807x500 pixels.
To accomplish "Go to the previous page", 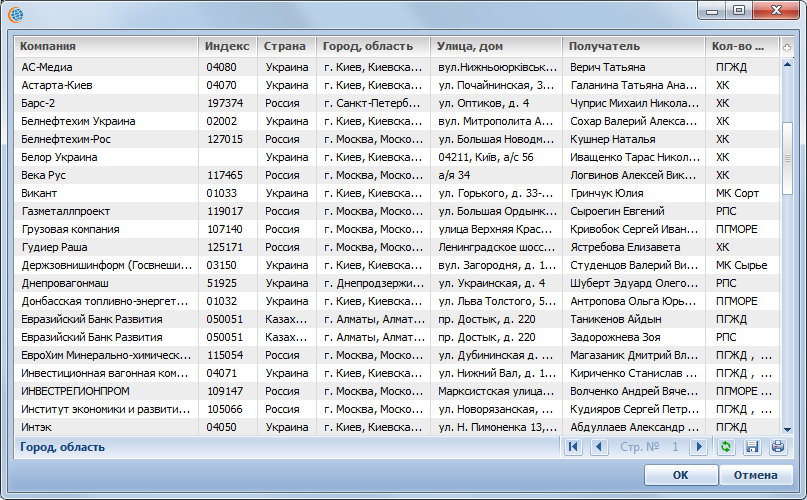I will 599,446.
